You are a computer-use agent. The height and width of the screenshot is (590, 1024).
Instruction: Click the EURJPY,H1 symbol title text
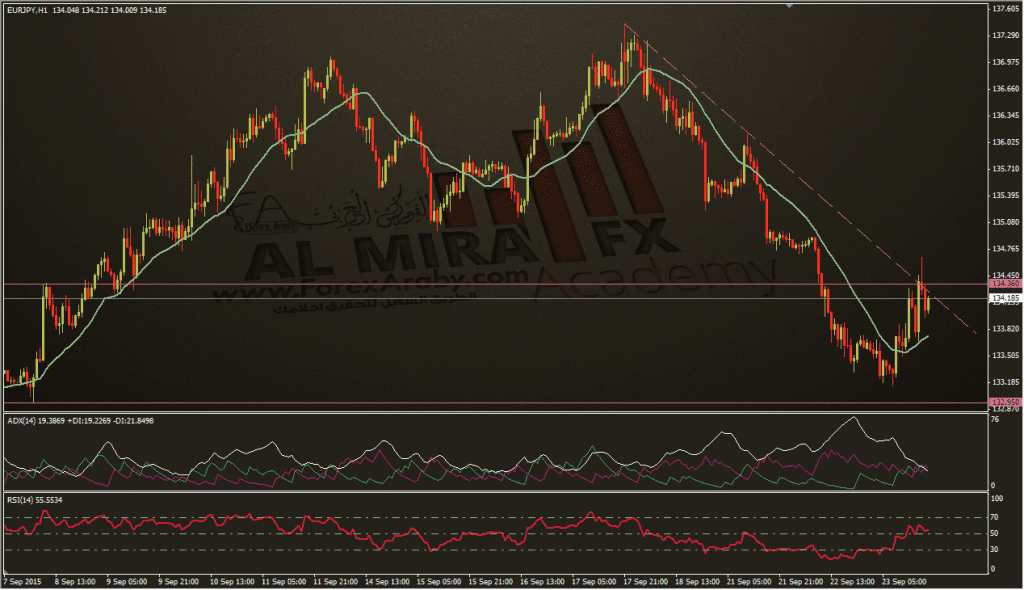[25, 10]
